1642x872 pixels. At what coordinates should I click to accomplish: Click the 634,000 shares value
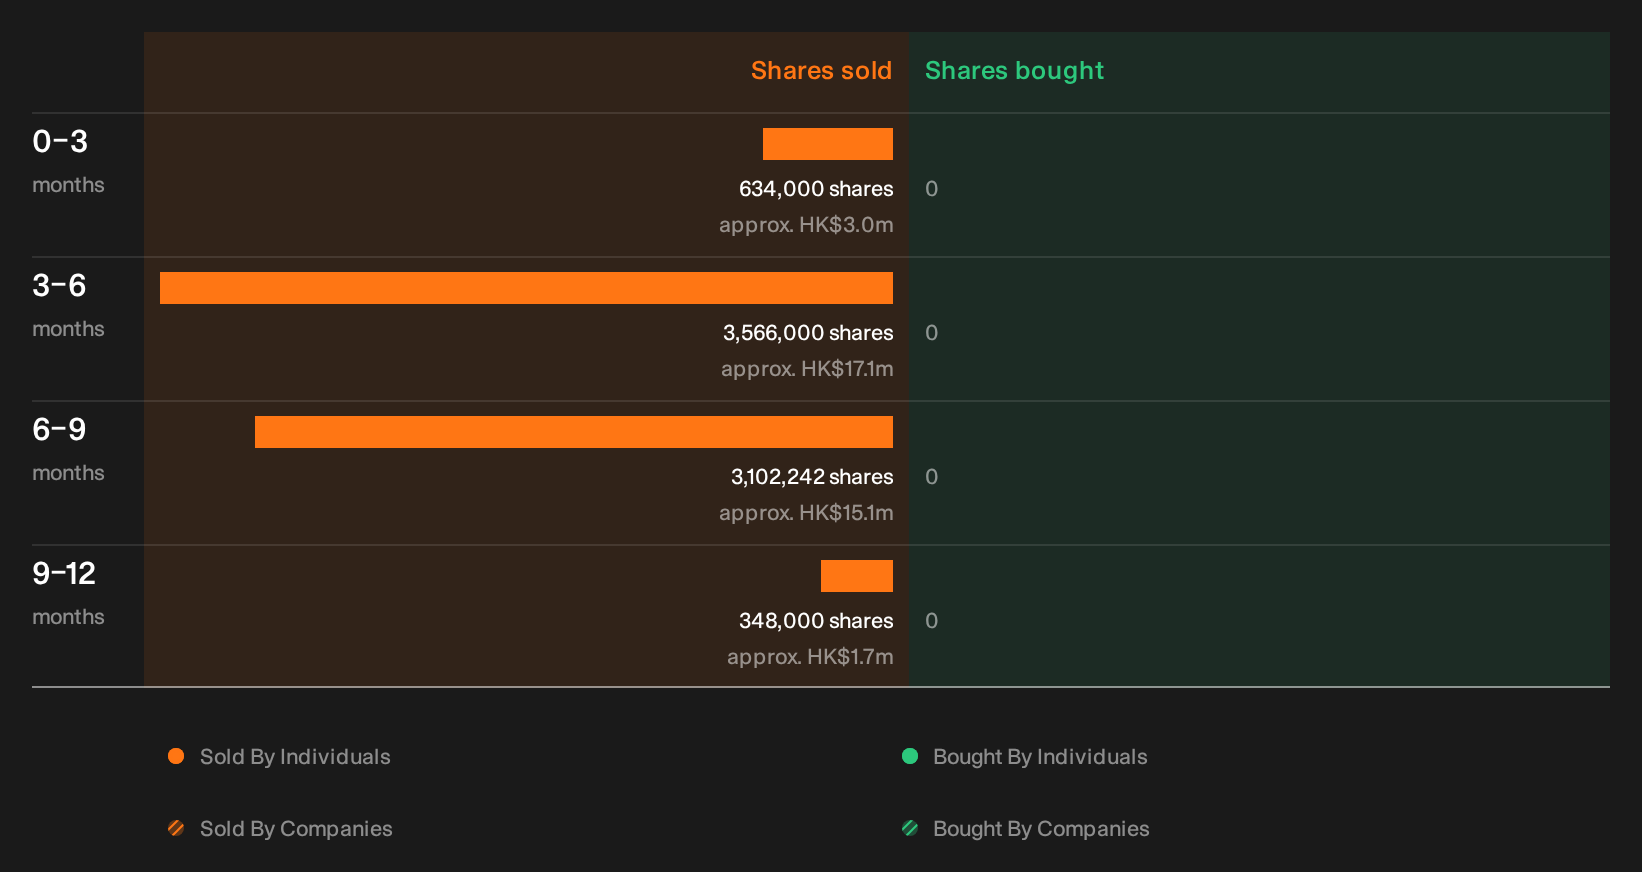point(816,189)
